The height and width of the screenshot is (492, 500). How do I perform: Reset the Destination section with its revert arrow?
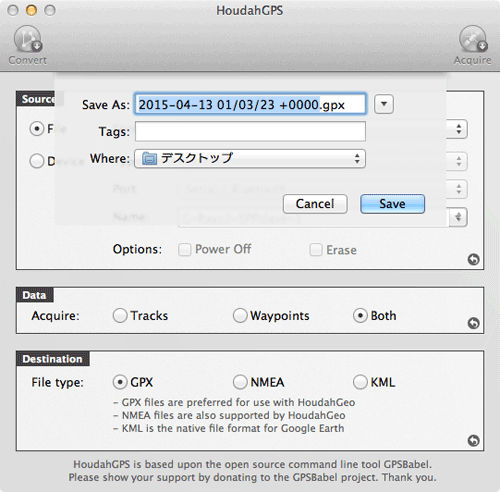pyautogui.click(x=473, y=441)
